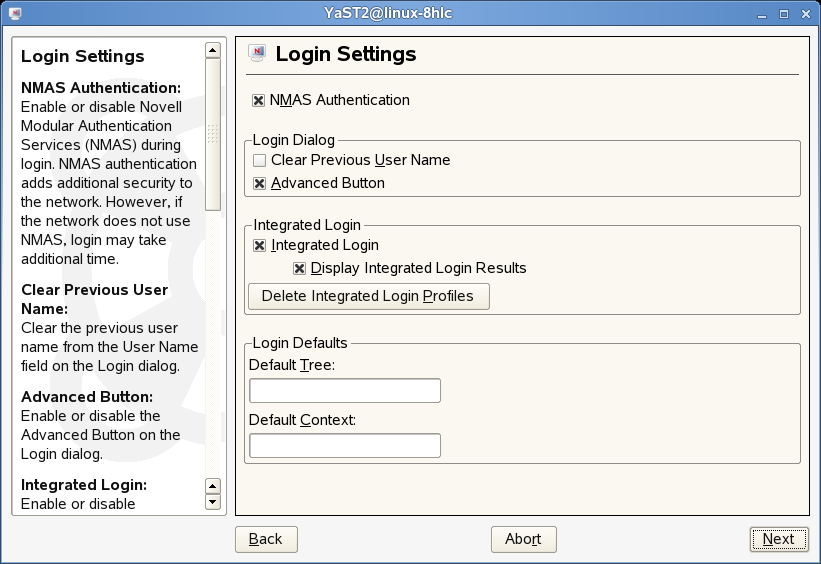Enable Clear Previous User Name option

click(260, 161)
